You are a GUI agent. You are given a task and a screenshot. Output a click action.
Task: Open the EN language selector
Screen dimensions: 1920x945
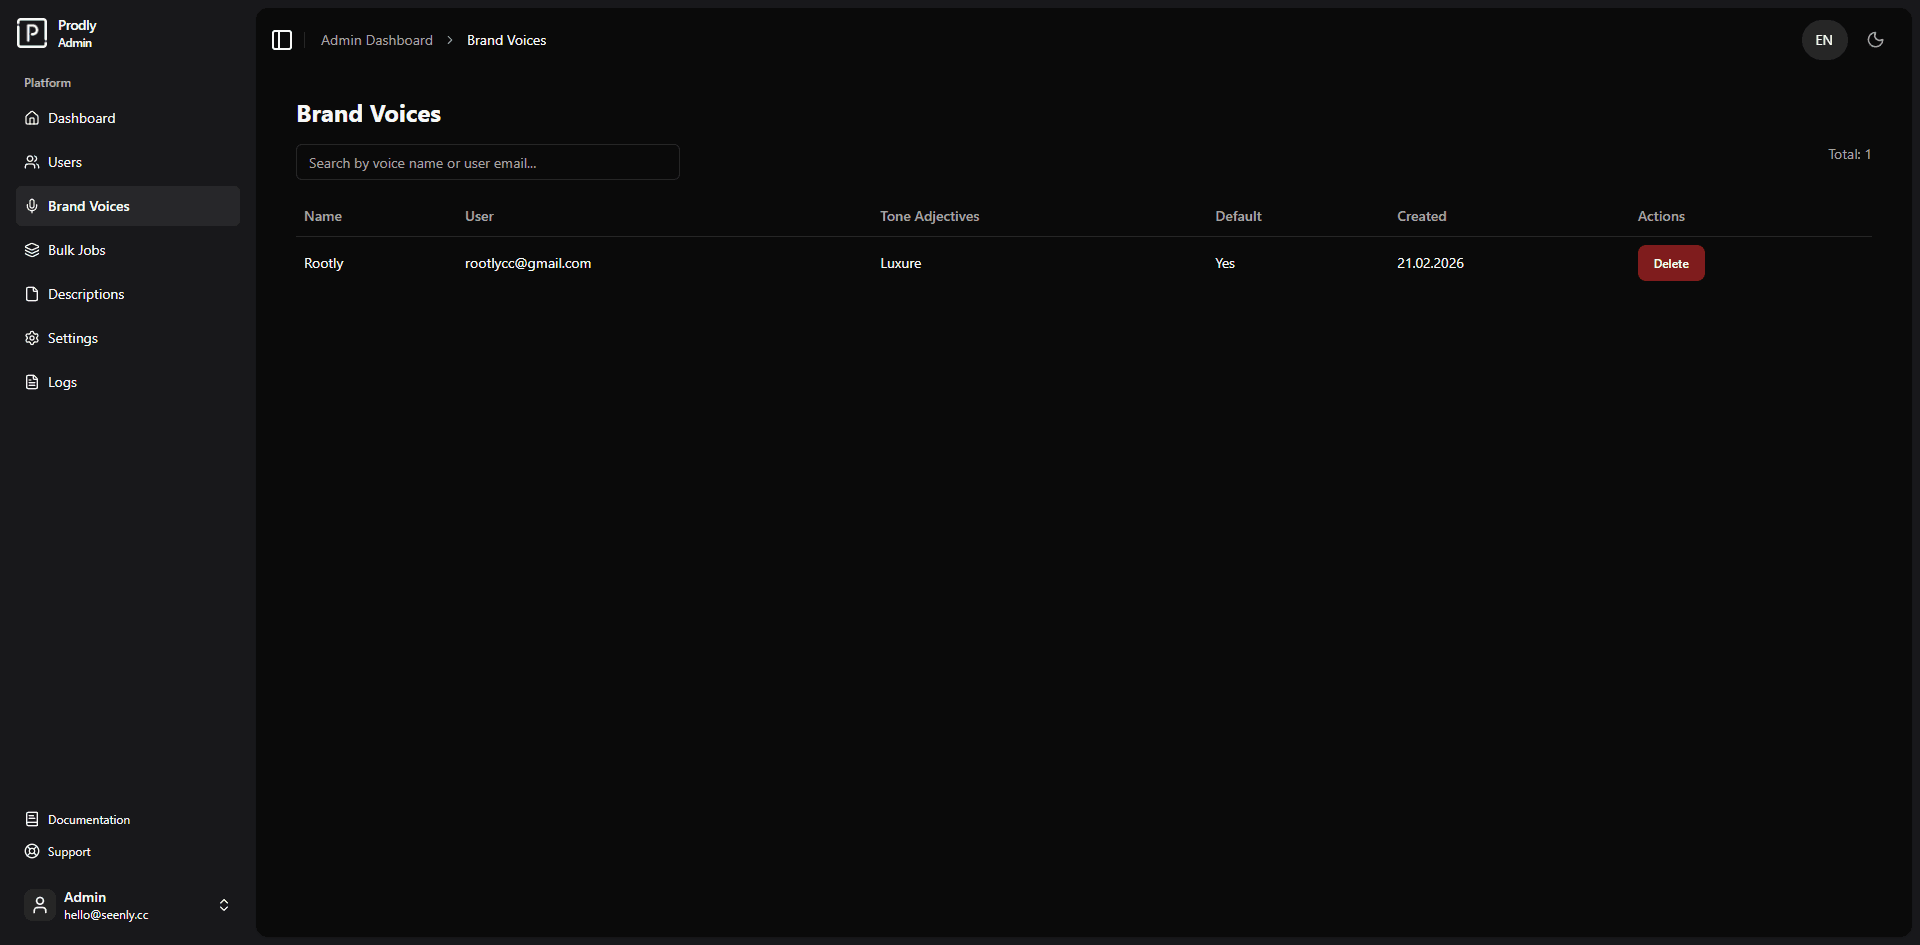click(1824, 40)
